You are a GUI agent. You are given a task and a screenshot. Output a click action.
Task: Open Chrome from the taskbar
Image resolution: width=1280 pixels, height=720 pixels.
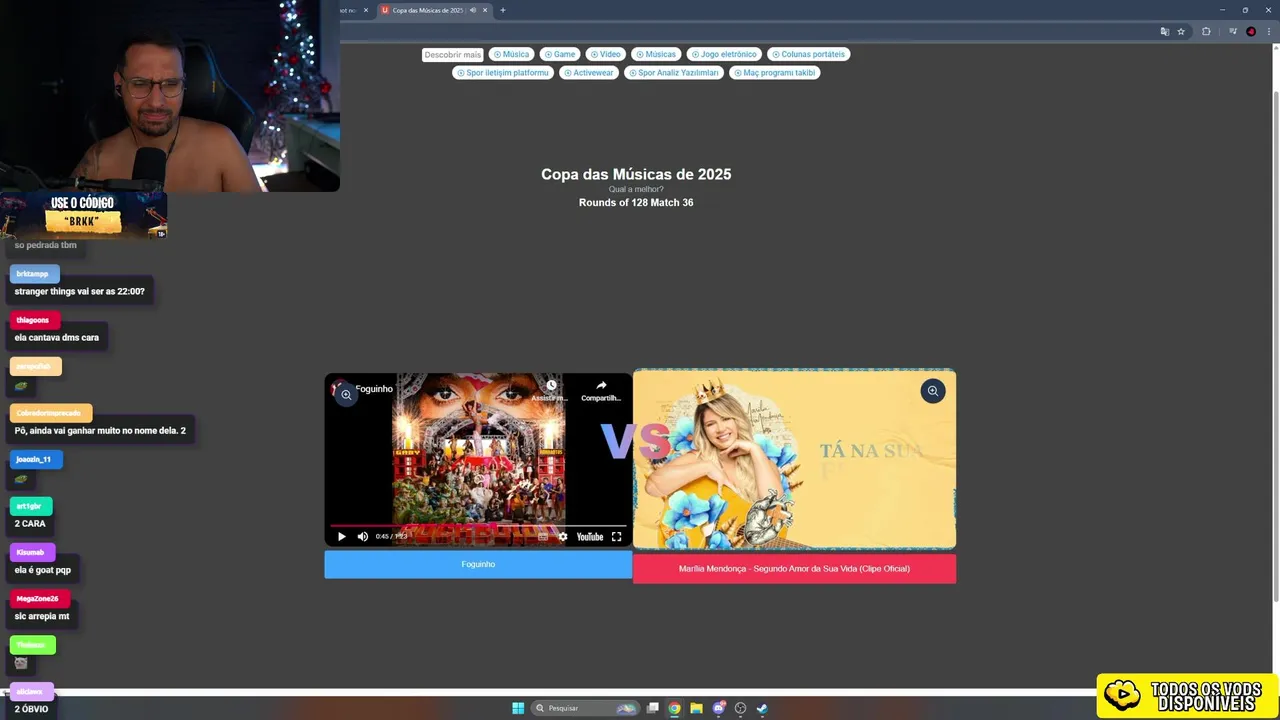click(x=675, y=708)
